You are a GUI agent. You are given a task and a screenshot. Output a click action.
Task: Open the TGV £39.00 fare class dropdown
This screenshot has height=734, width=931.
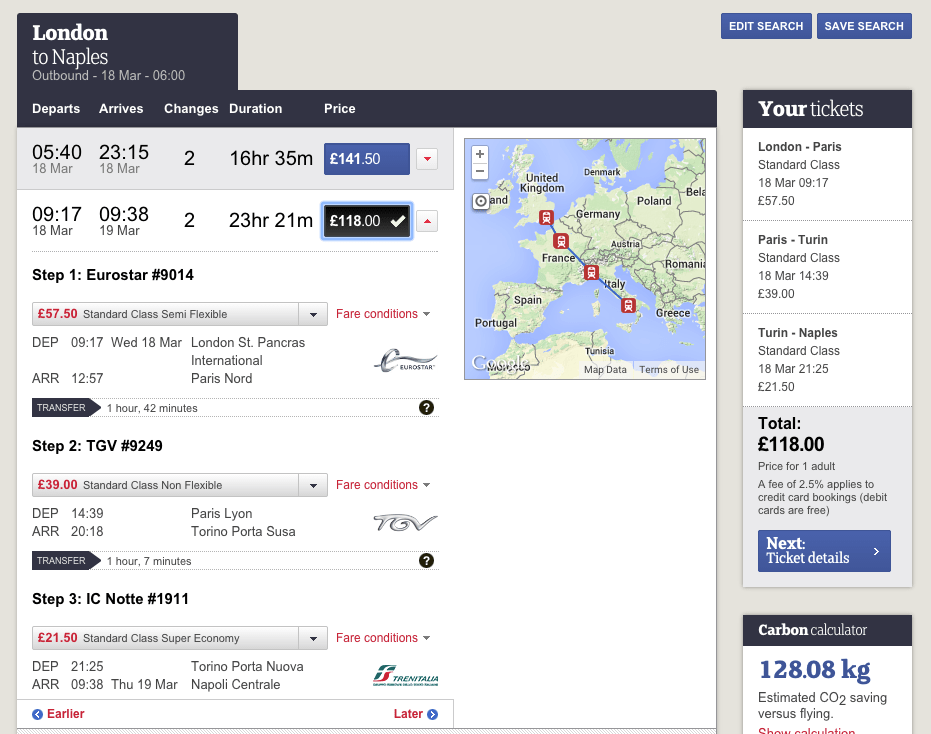(x=314, y=485)
